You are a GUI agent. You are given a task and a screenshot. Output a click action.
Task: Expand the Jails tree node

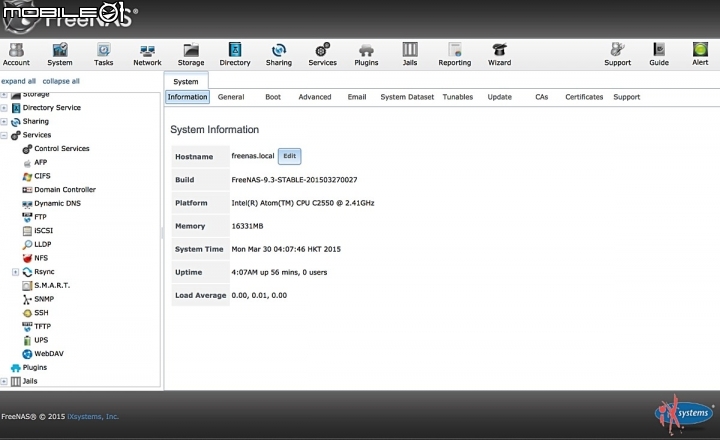[x=4, y=381]
